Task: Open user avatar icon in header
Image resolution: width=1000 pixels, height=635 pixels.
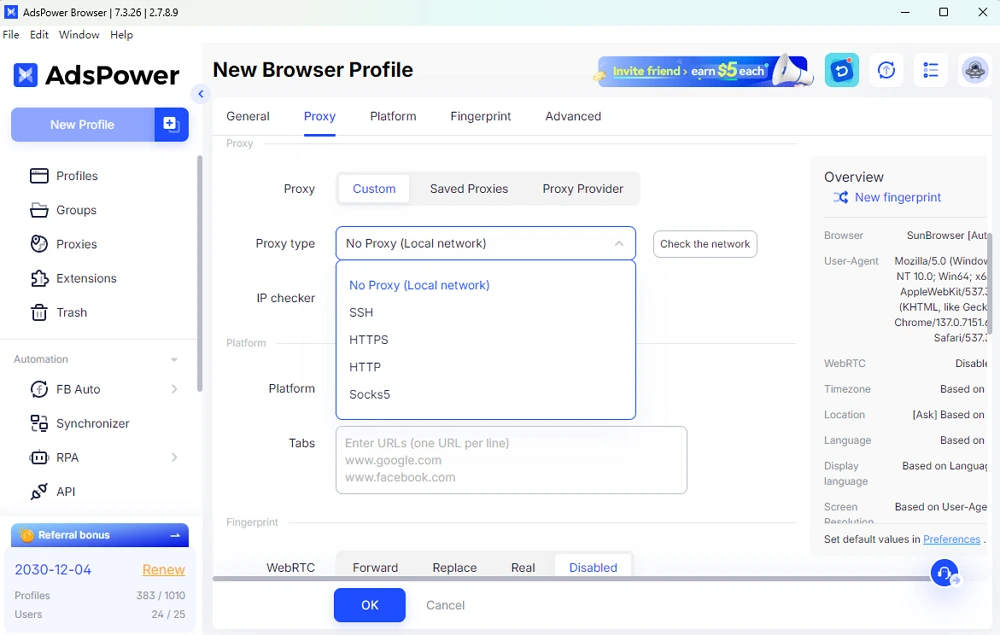Action: click(974, 70)
